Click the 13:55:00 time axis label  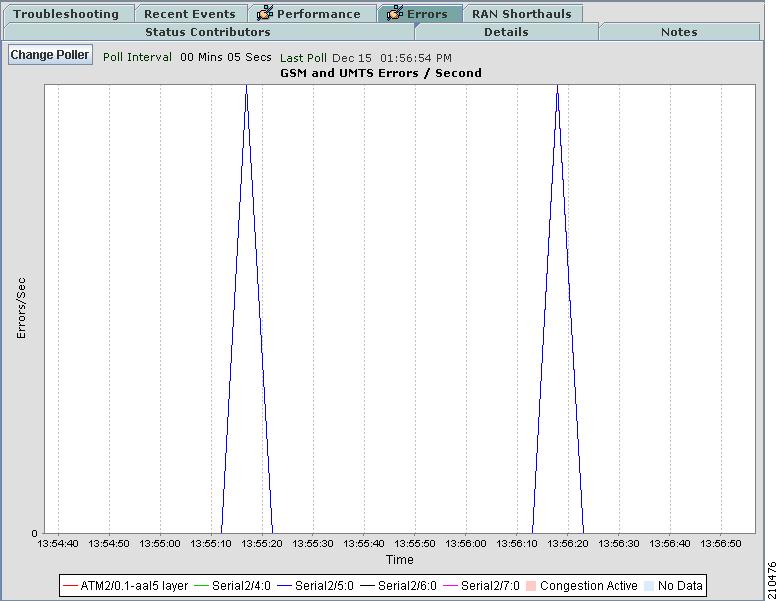(x=160, y=543)
